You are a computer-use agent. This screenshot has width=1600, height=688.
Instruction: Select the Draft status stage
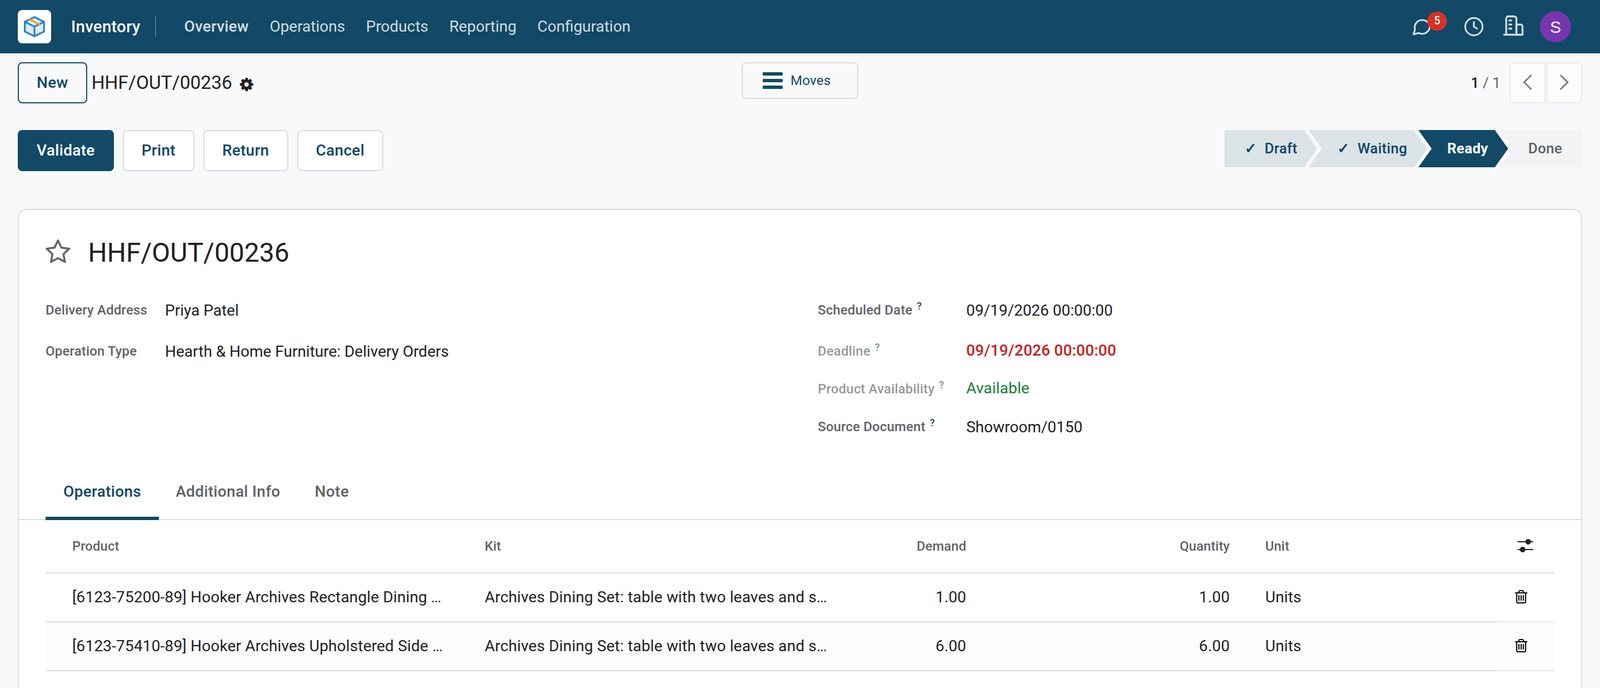point(1270,148)
